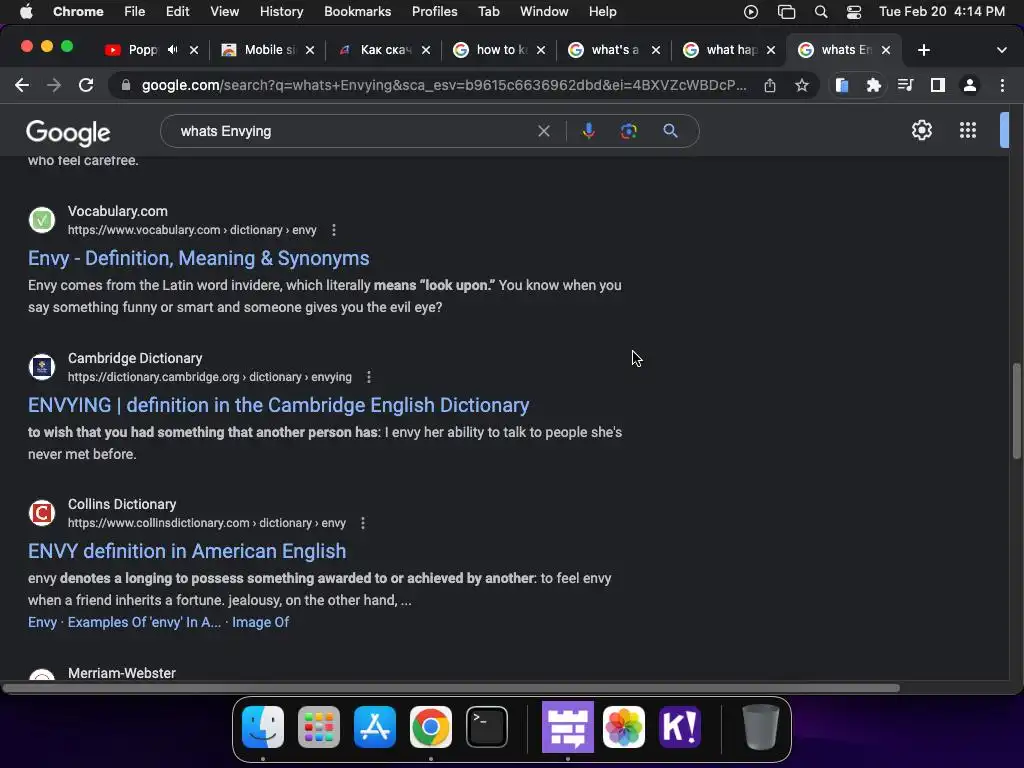Show the Chrome side panel
The image size is (1024, 768).
[938, 86]
